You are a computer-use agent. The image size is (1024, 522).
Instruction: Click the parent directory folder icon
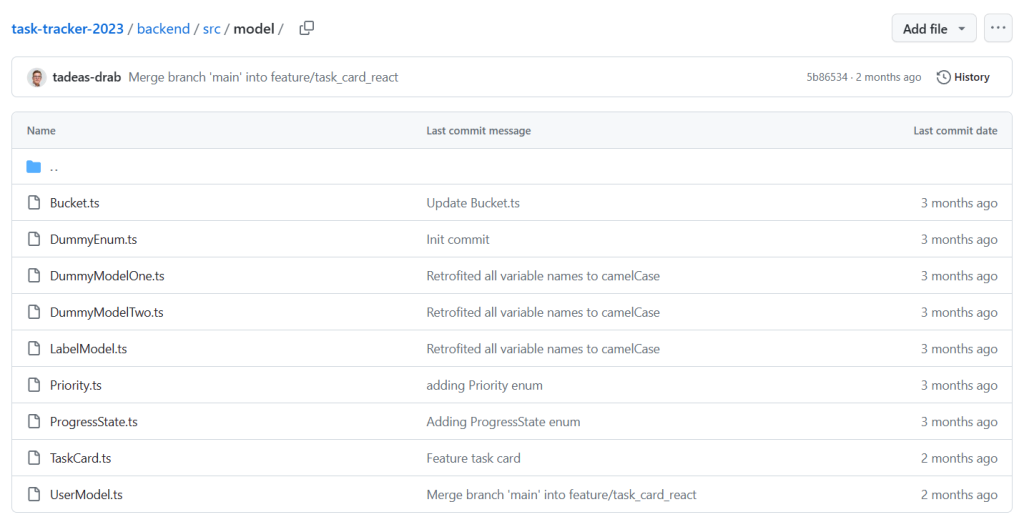click(x=34, y=167)
